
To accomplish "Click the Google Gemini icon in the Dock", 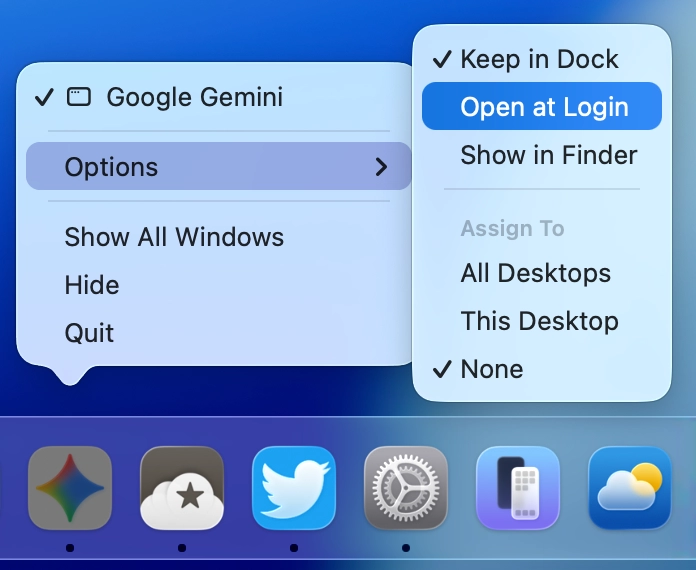I will 69,487.
